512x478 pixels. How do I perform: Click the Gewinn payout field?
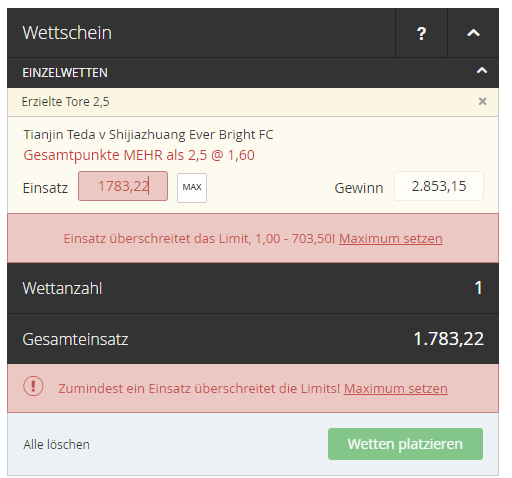click(439, 186)
